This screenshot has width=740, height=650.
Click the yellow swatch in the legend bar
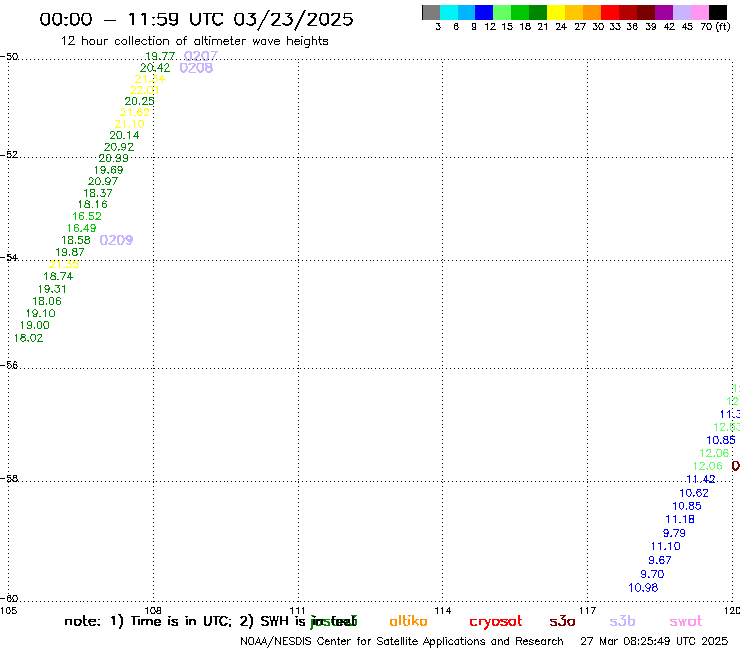(x=556, y=12)
